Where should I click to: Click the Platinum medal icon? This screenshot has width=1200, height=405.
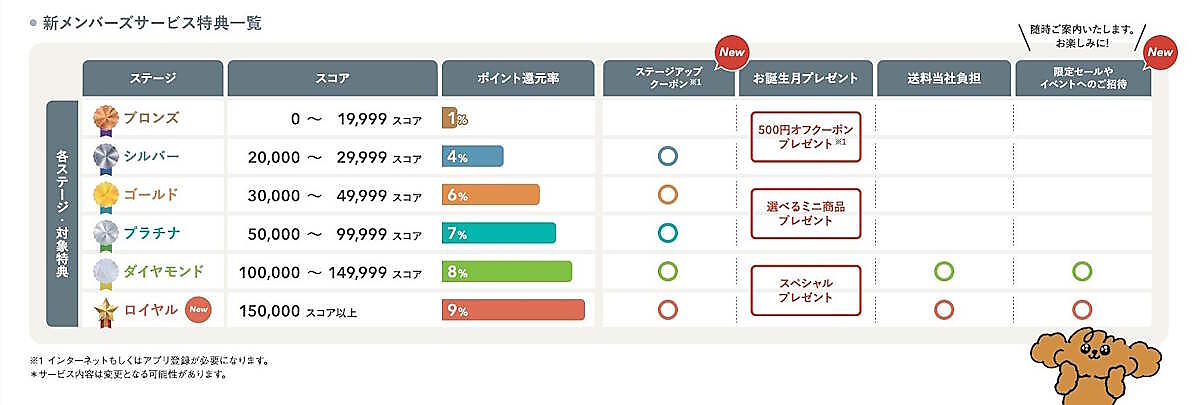pos(105,233)
